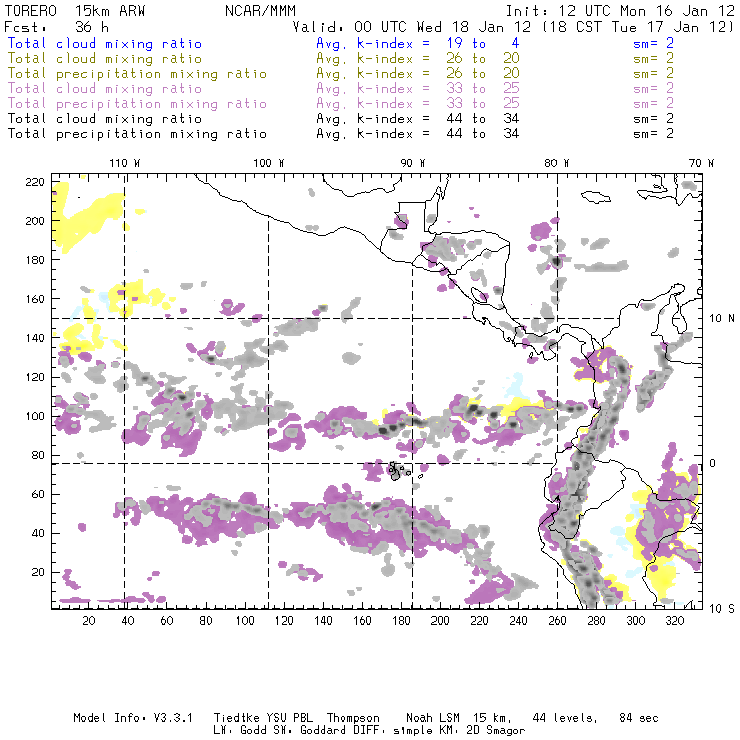Select the 'Init: 12 UTC Mon 16 Jan 12' text
740x740 pixels.
[620, 11]
